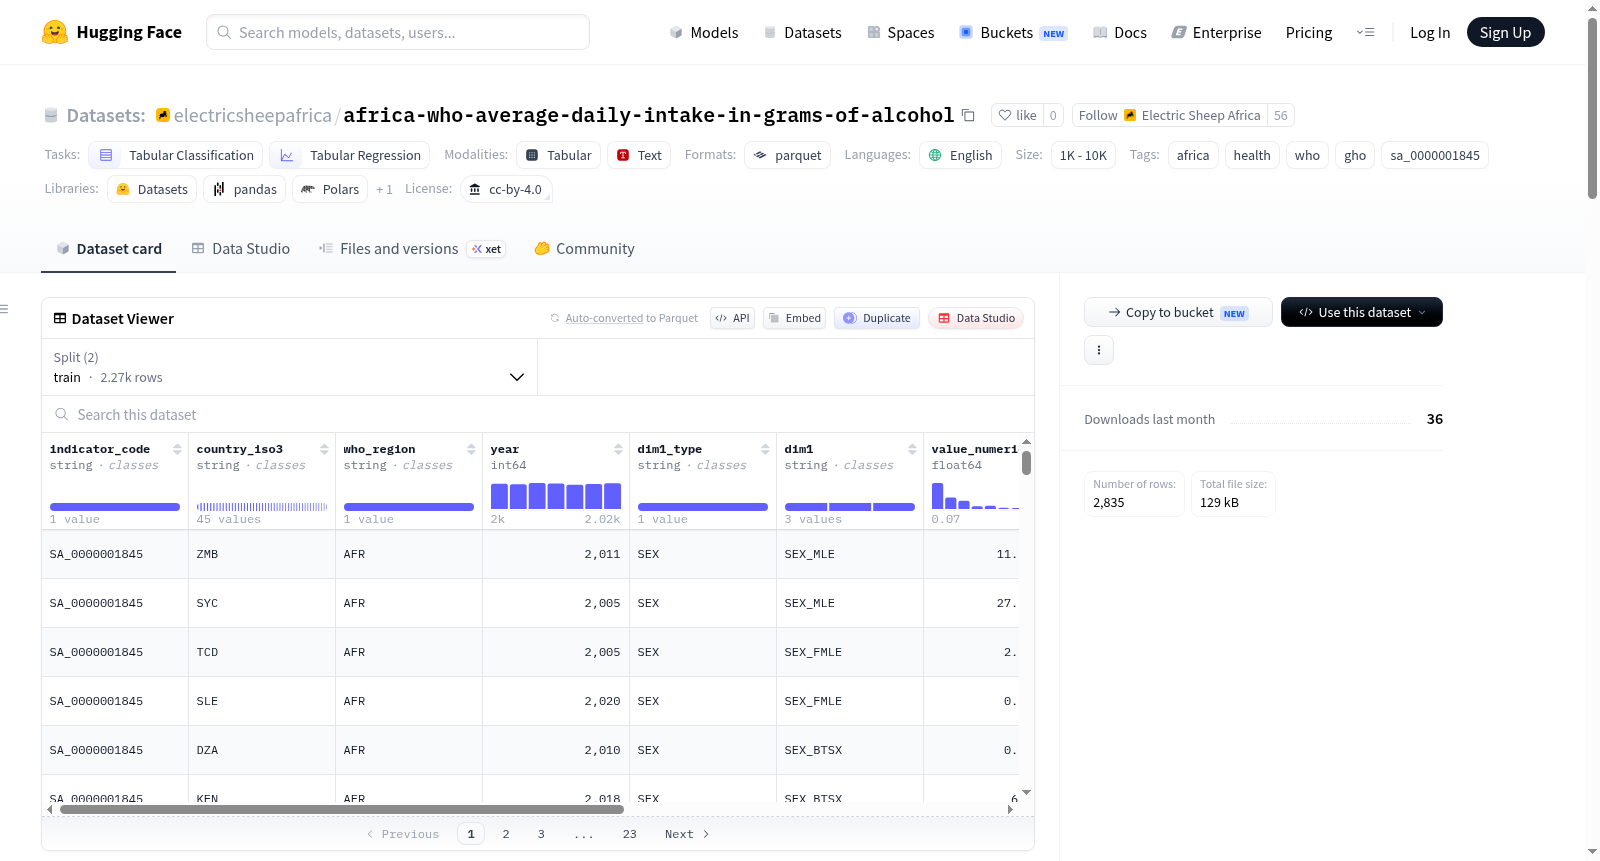Viewport: 1600px width, 861px height.
Task: Go to page 2 of results
Action: (x=506, y=834)
